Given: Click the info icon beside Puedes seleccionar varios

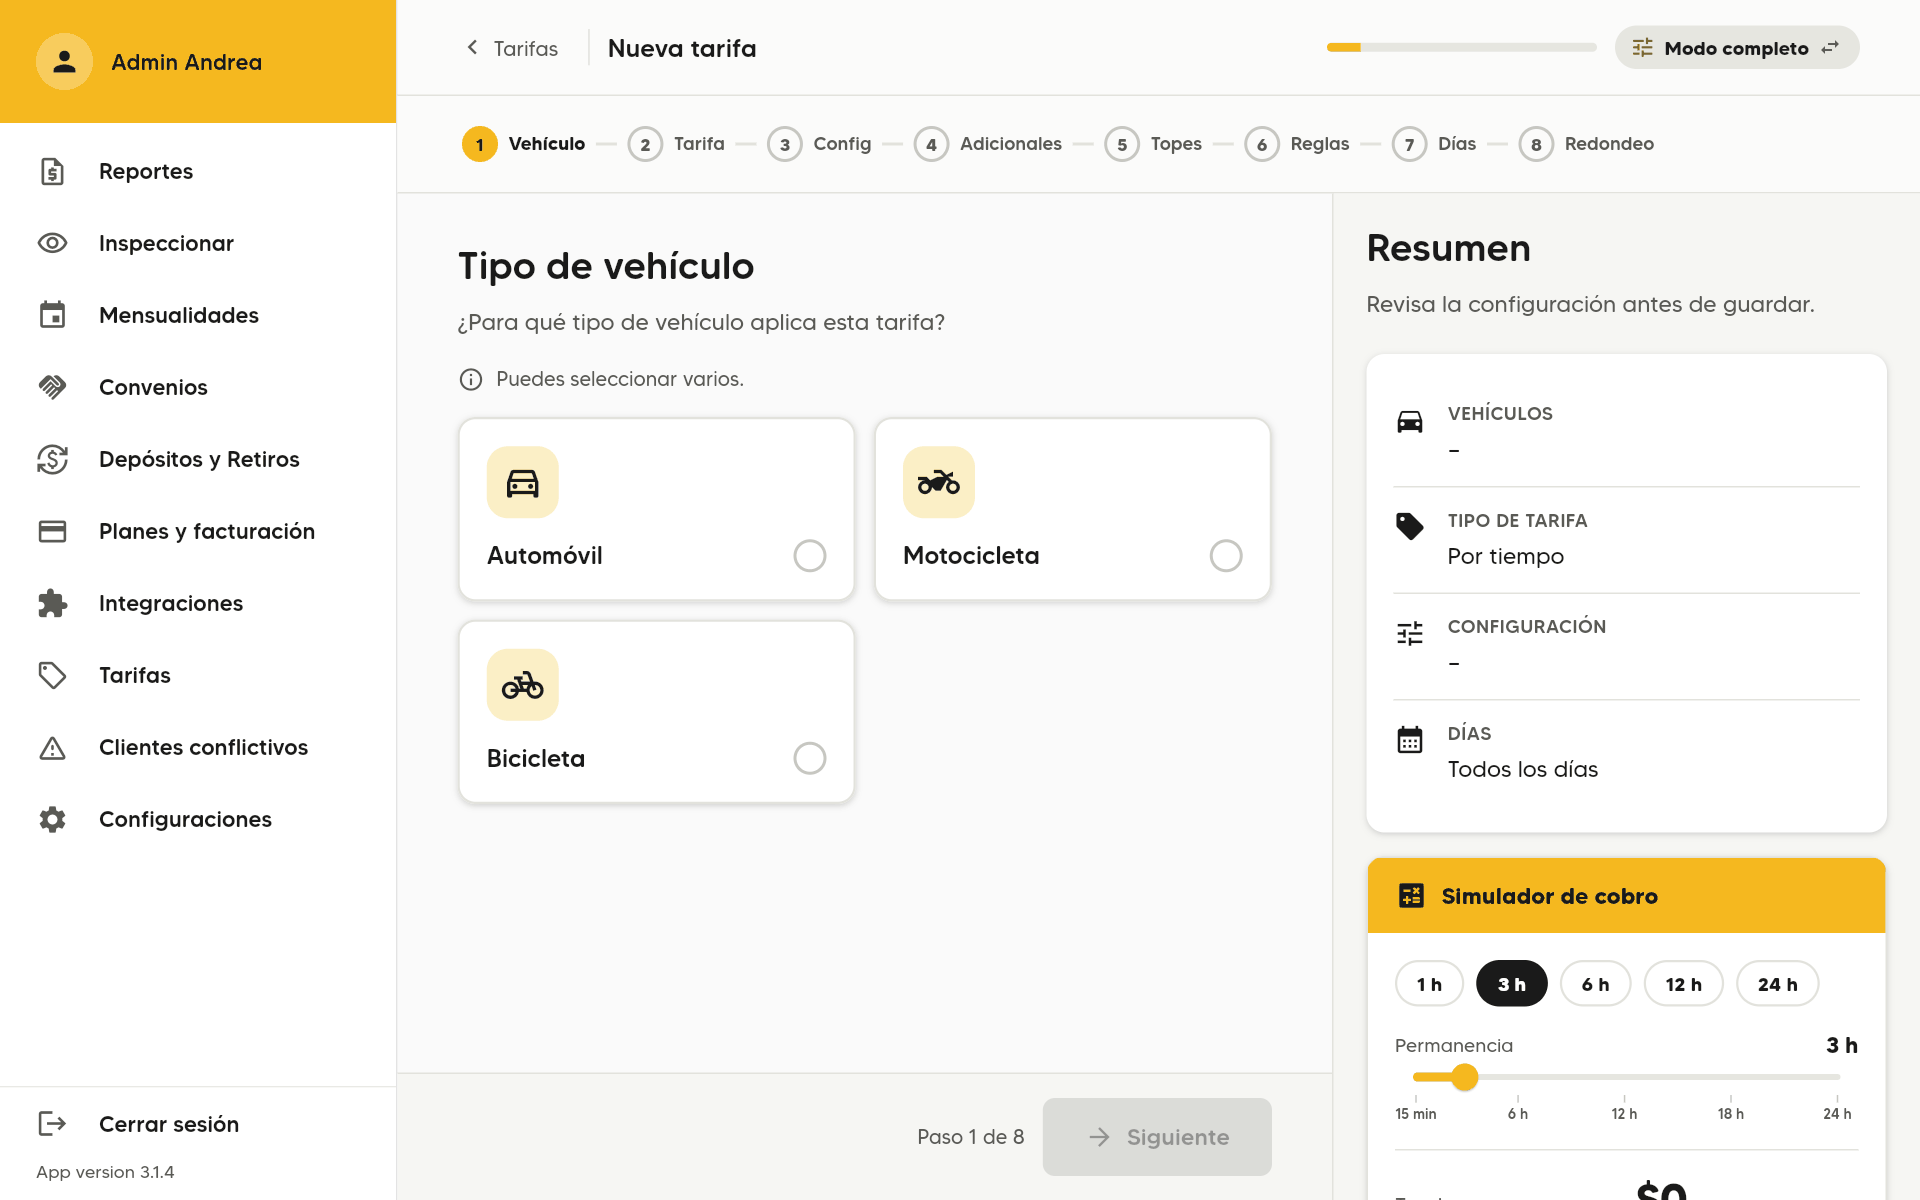Looking at the screenshot, I should click(x=471, y=379).
